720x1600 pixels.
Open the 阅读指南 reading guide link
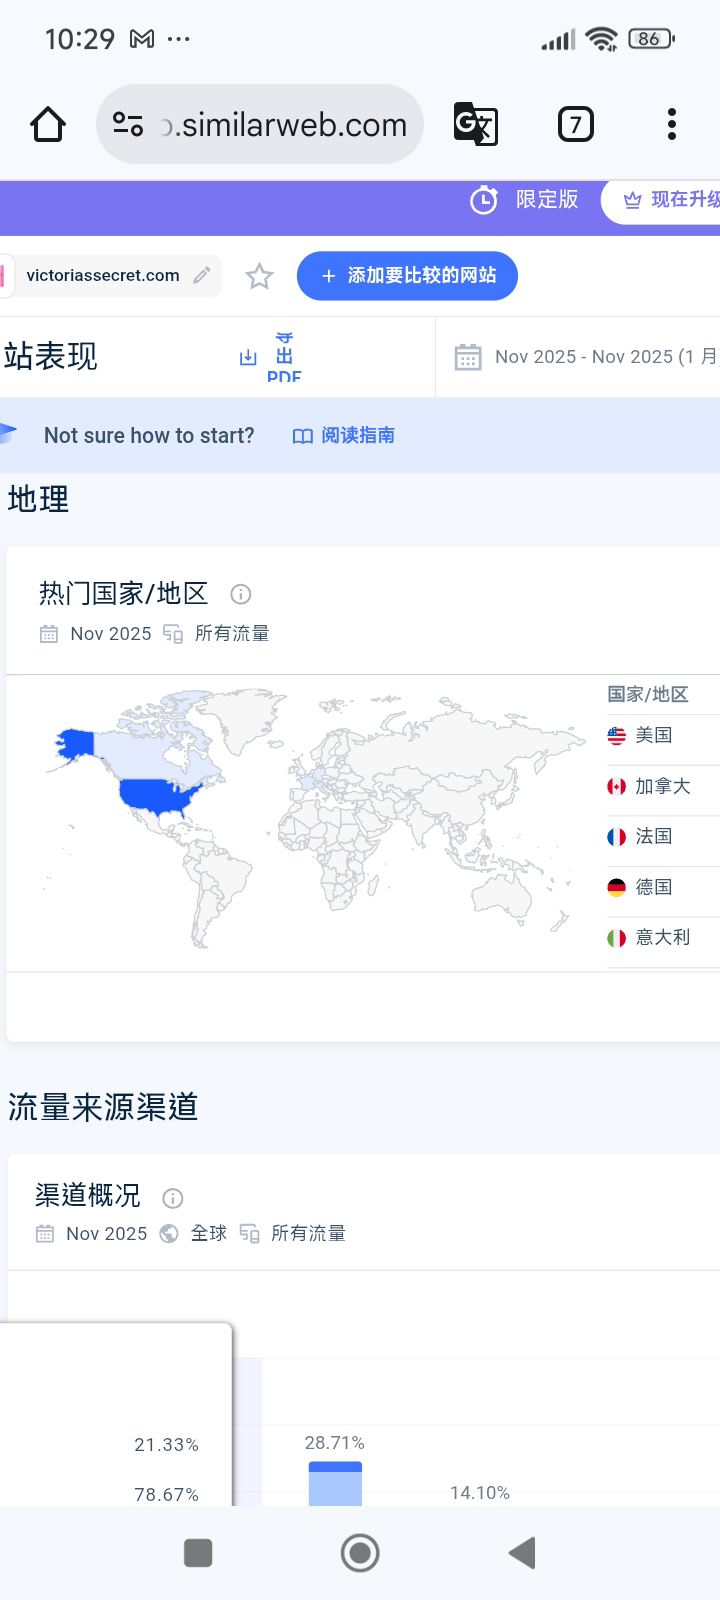click(344, 436)
